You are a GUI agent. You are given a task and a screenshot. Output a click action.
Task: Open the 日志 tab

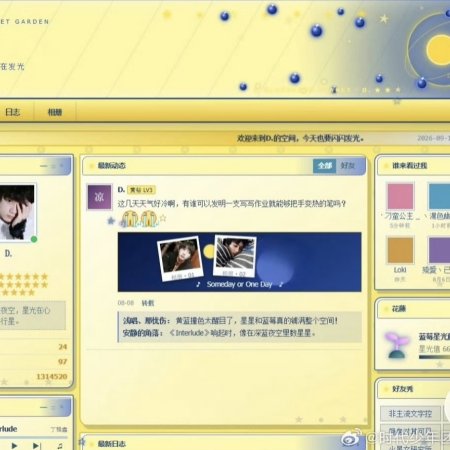(x=13, y=112)
